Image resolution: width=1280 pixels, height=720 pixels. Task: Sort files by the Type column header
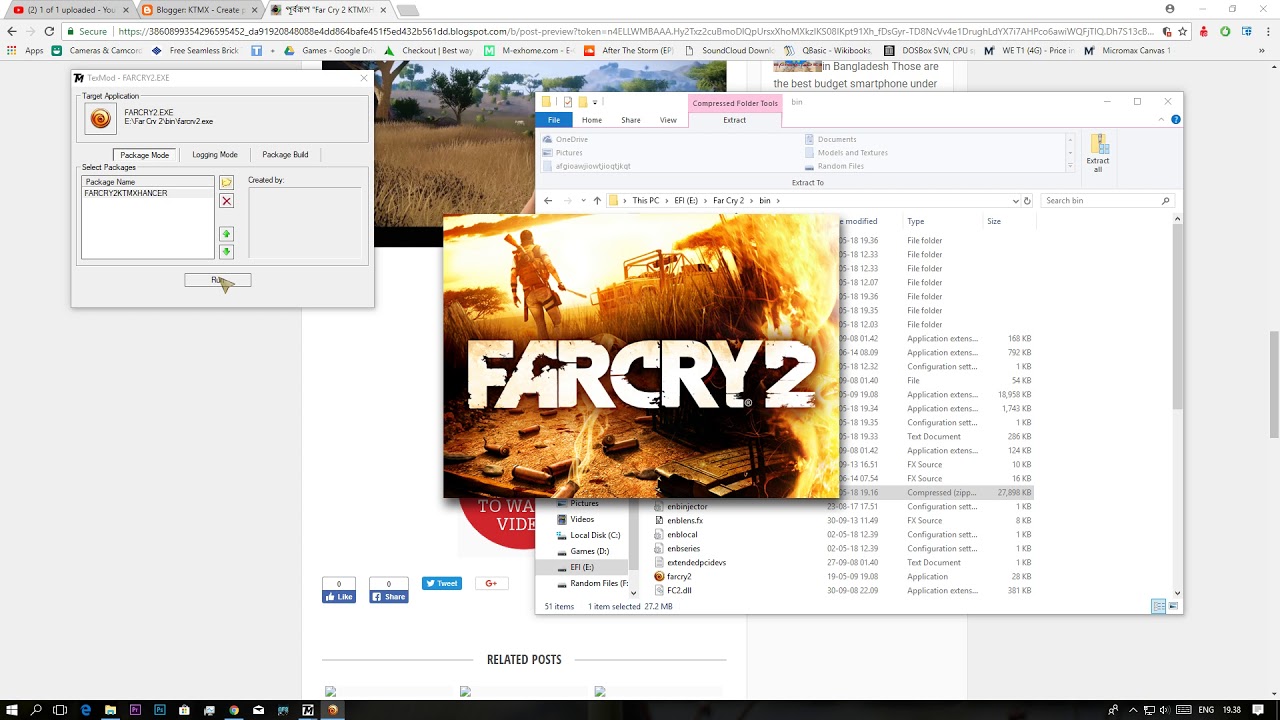tap(943, 221)
